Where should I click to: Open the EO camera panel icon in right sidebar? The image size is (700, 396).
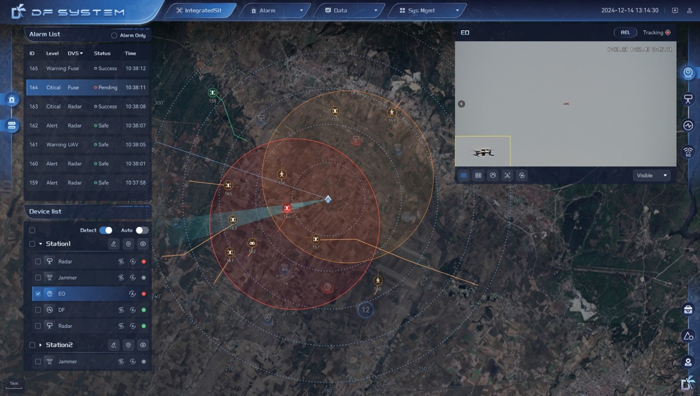coord(688,72)
